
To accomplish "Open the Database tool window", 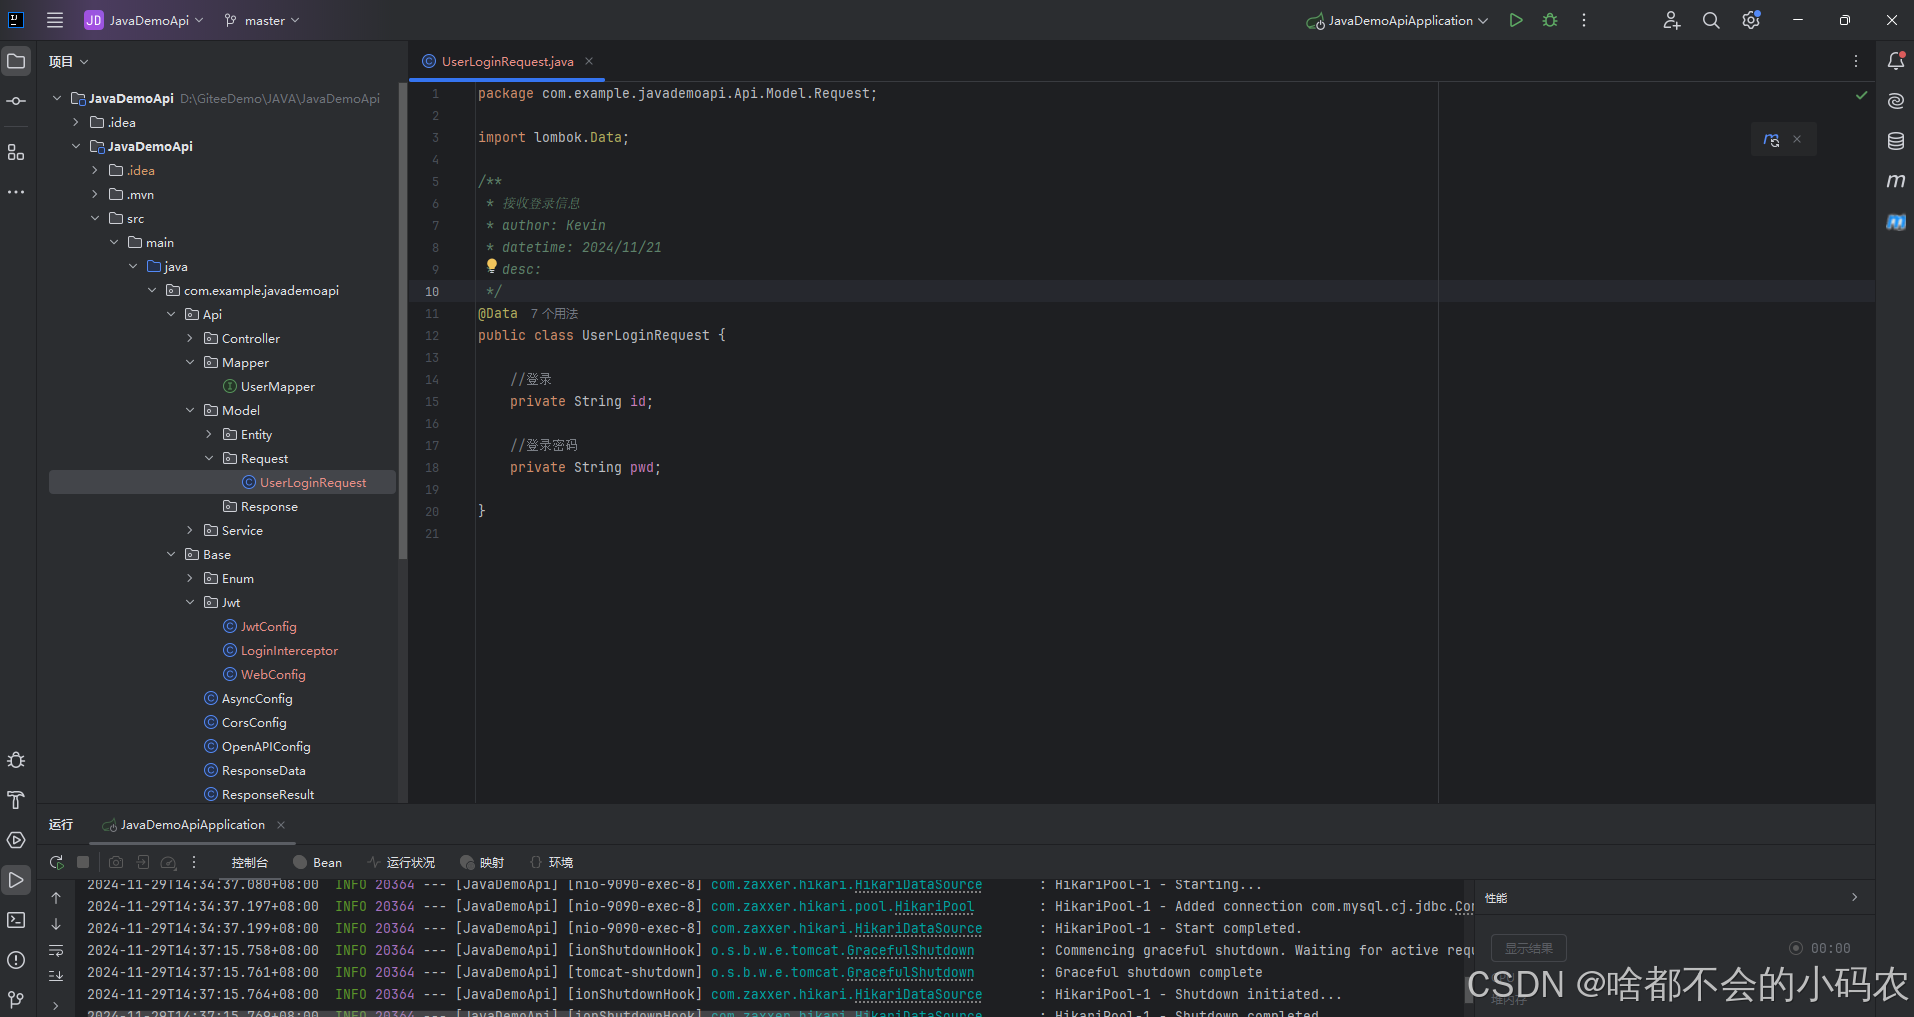I will pyautogui.click(x=1895, y=141).
